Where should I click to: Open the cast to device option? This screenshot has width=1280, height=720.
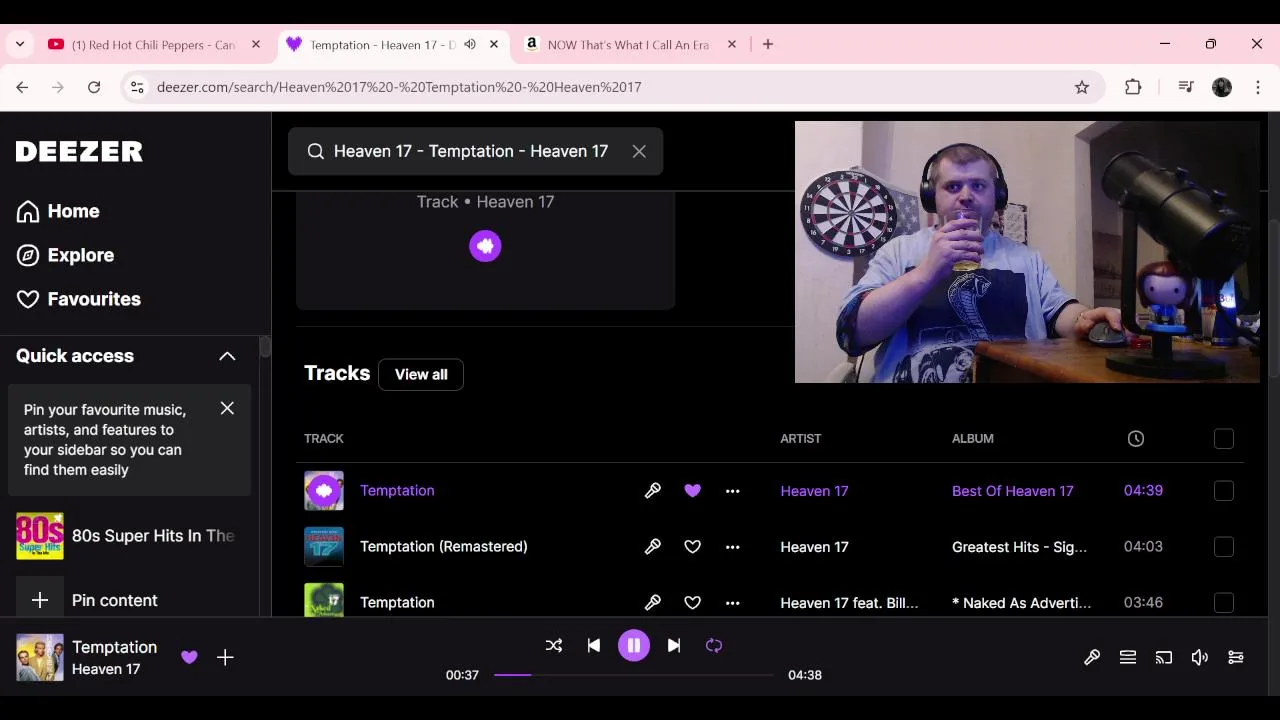pyautogui.click(x=1164, y=657)
